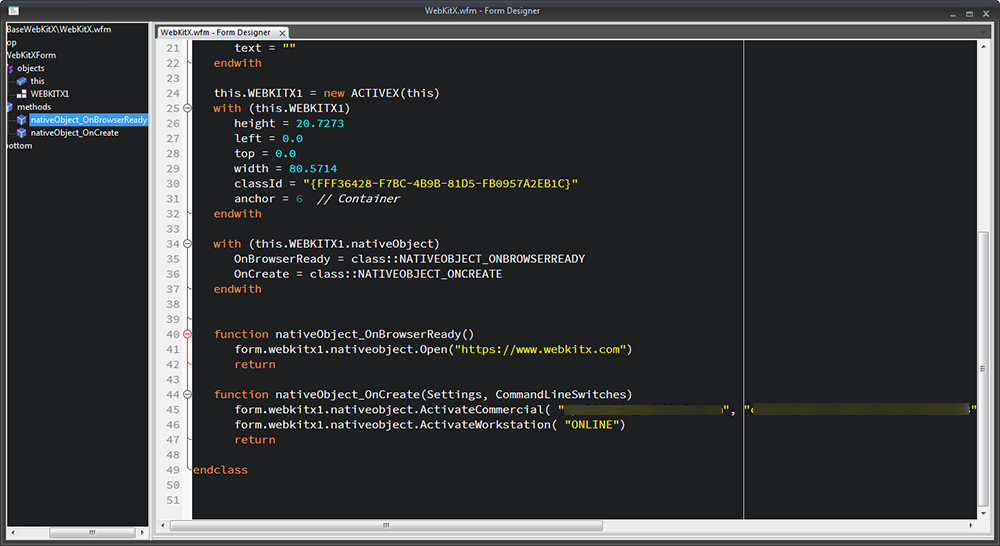Image resolution: width=1000 pixels, height=546 pixels.
Task: Select nativeObject_OnBrowserReady label in the tree
Action: 89,120
